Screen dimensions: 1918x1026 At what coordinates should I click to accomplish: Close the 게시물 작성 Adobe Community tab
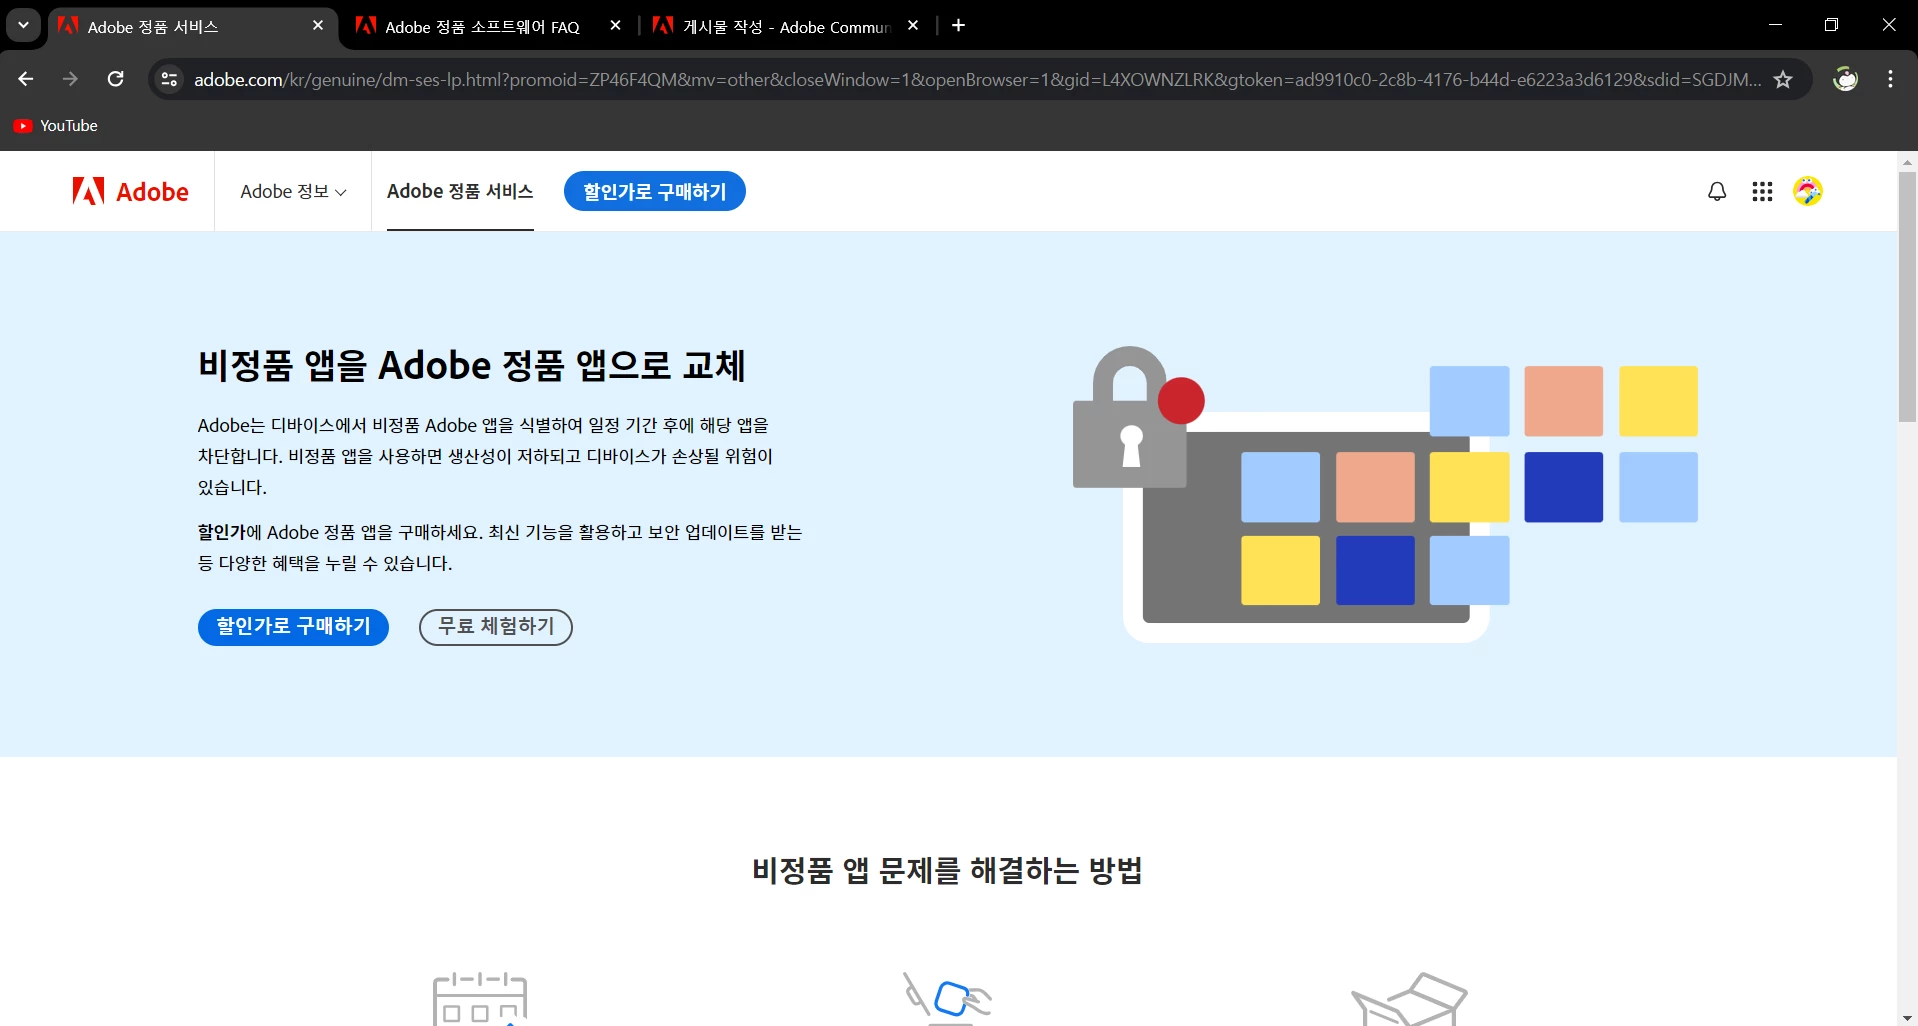point(913,25)
